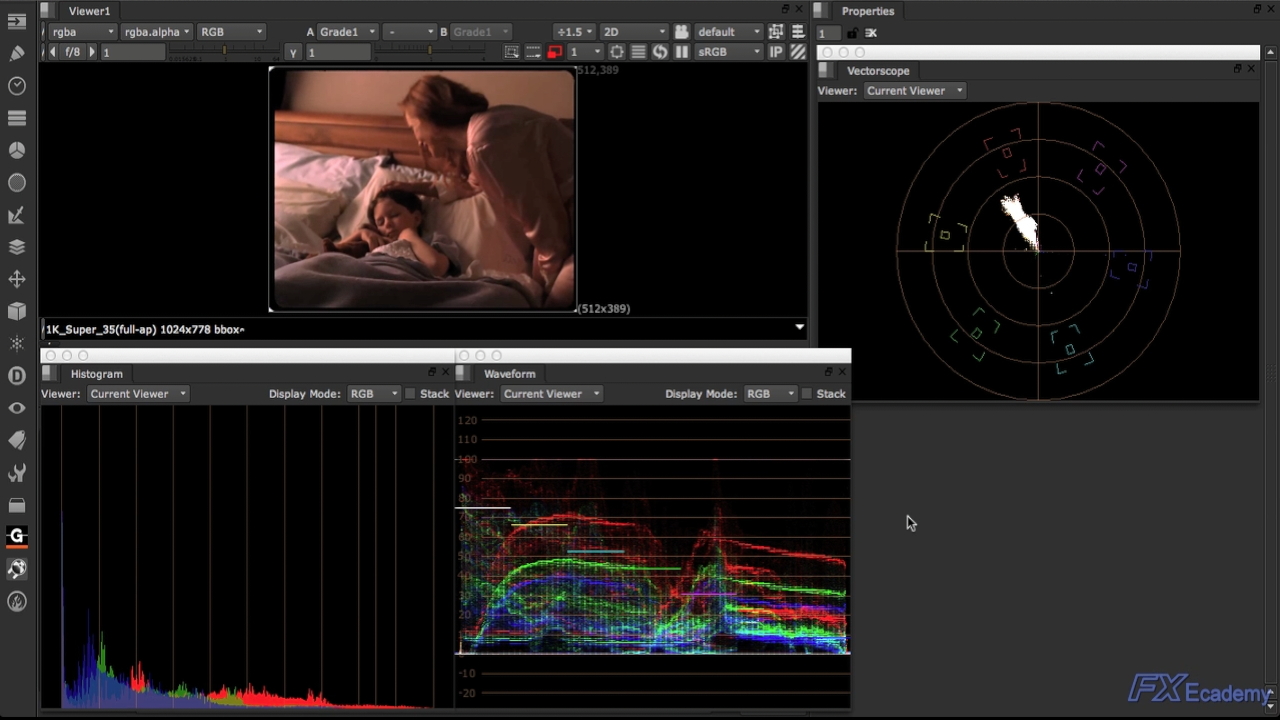The image size is (1280, 720).
Task: Click the f/8 gain button
Action: [x=72, y=52]
